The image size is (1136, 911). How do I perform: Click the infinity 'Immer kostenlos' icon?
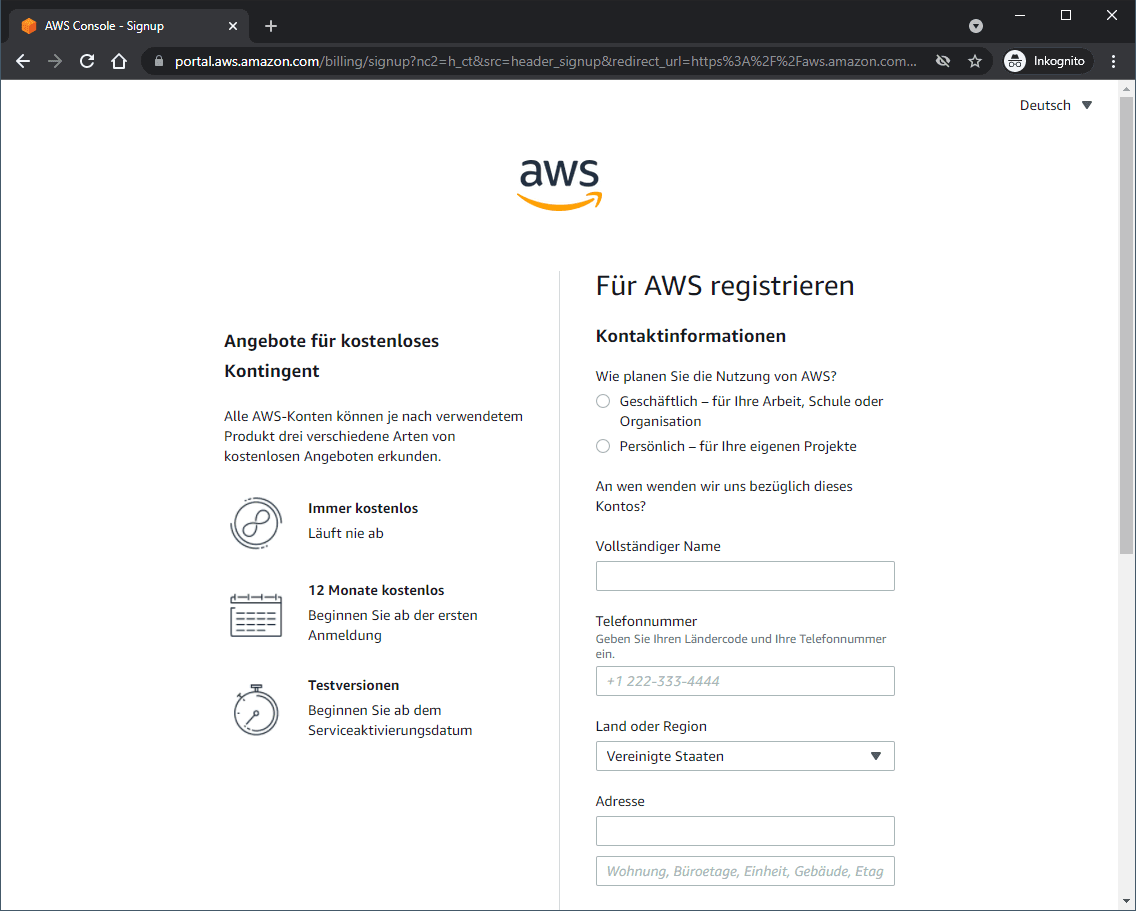[x=255, y=522]
